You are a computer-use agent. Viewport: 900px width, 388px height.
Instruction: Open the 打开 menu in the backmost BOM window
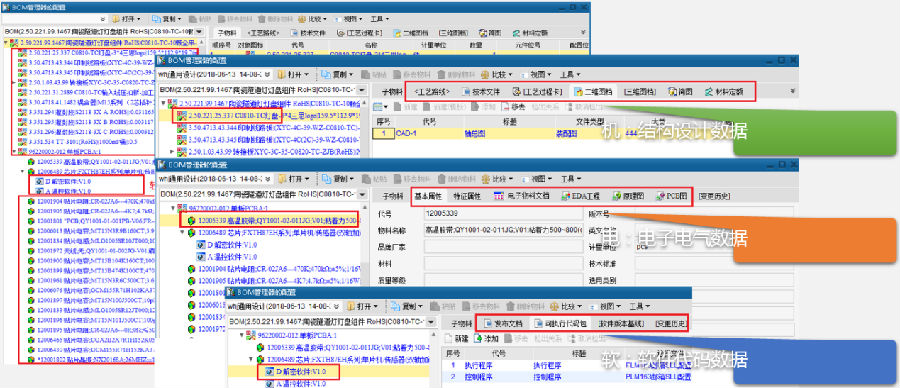pos(125,18)
